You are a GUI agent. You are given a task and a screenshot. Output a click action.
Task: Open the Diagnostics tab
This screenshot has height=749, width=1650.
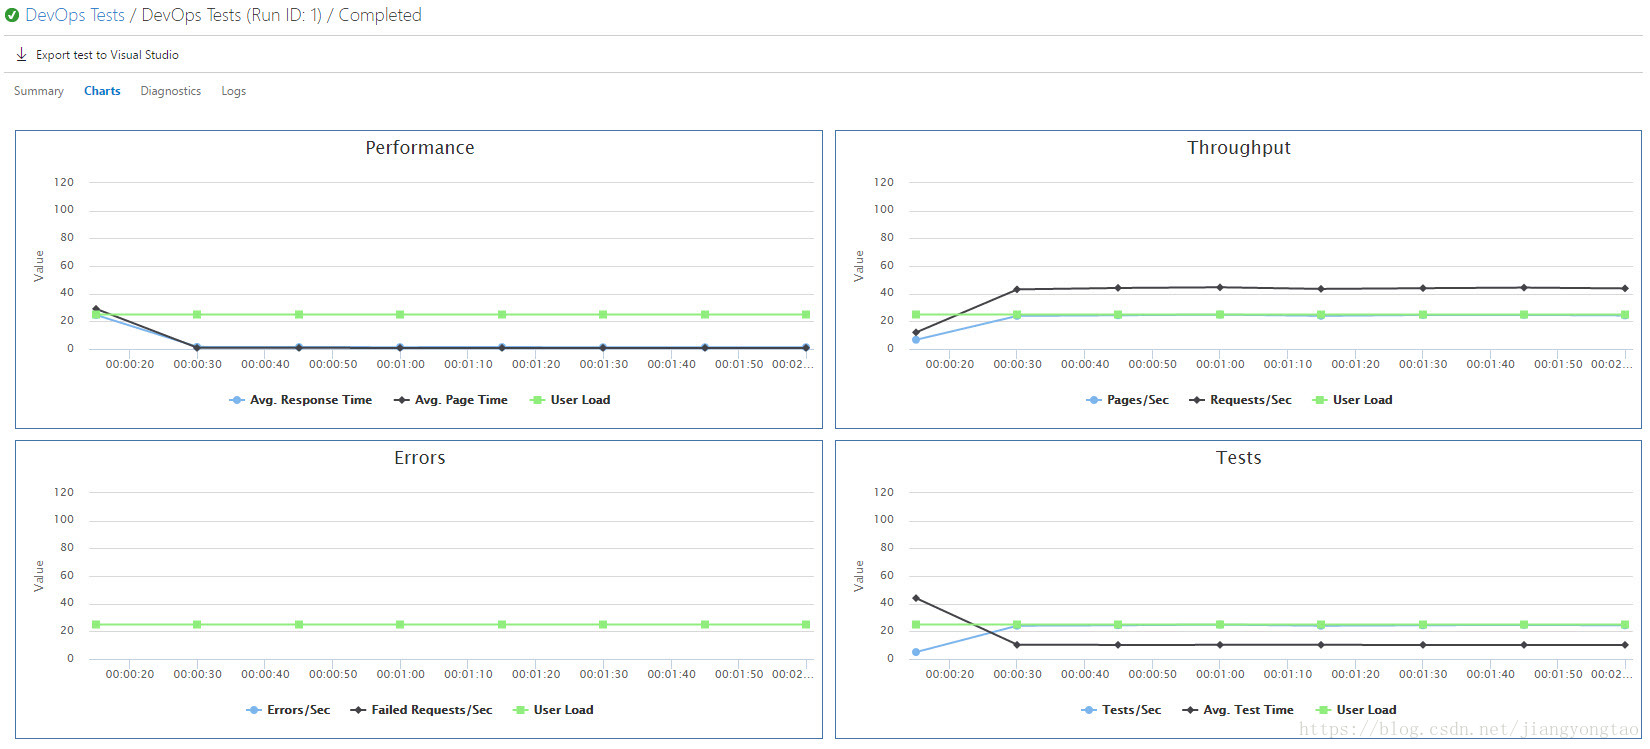171,91
